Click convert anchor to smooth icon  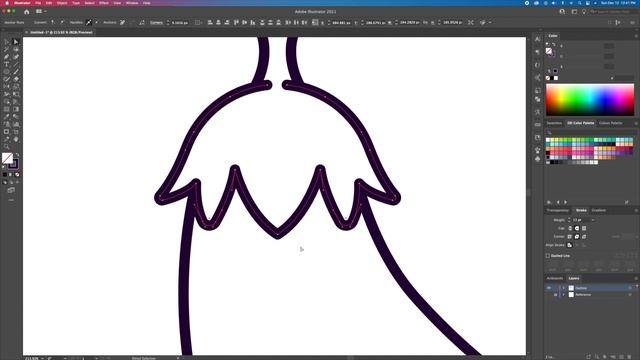point(62,22)
